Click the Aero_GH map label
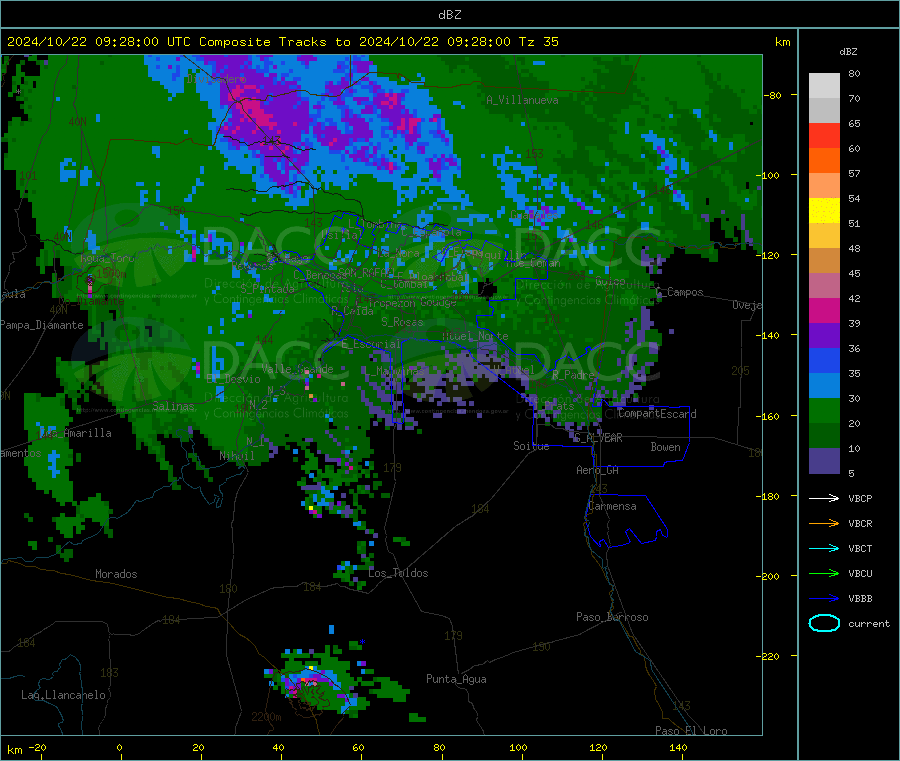 click(x=597, y=470)
